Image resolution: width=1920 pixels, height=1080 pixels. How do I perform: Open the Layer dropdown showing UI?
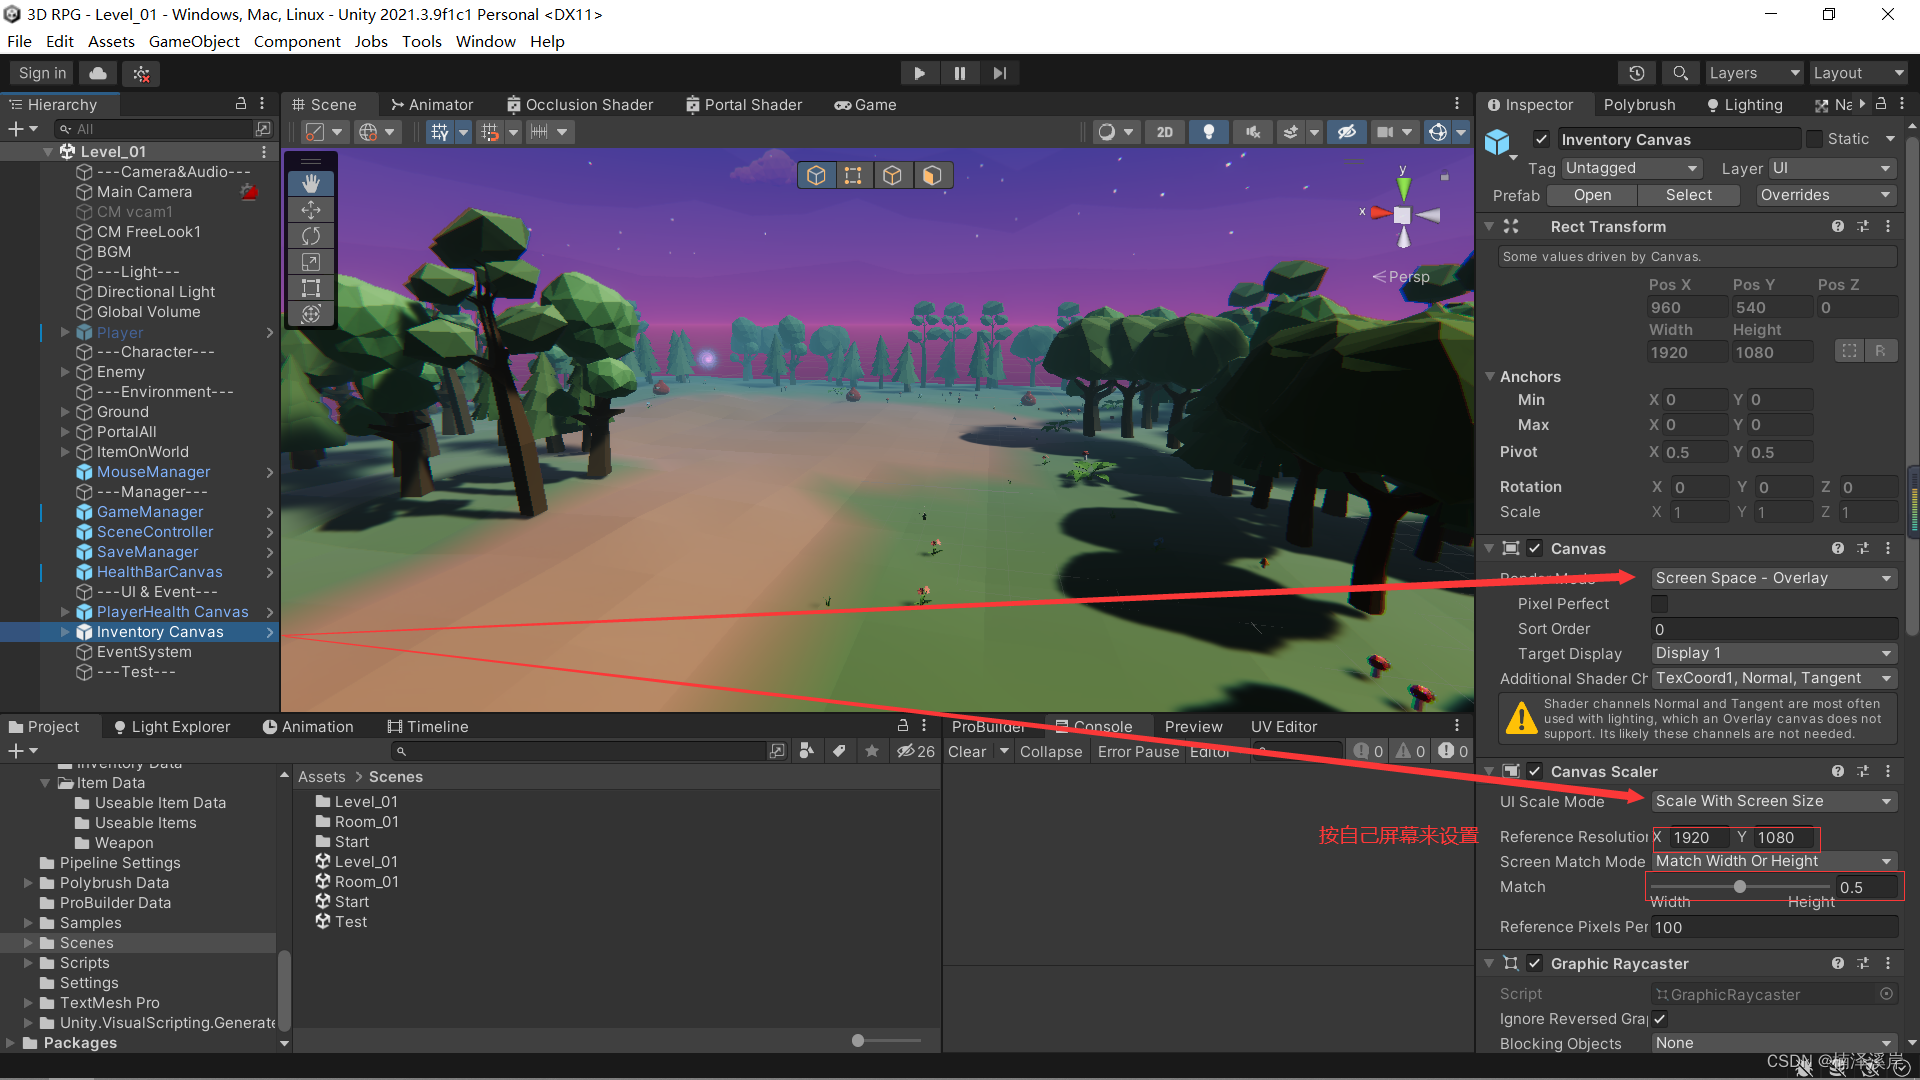click(x=1833, y=168)
